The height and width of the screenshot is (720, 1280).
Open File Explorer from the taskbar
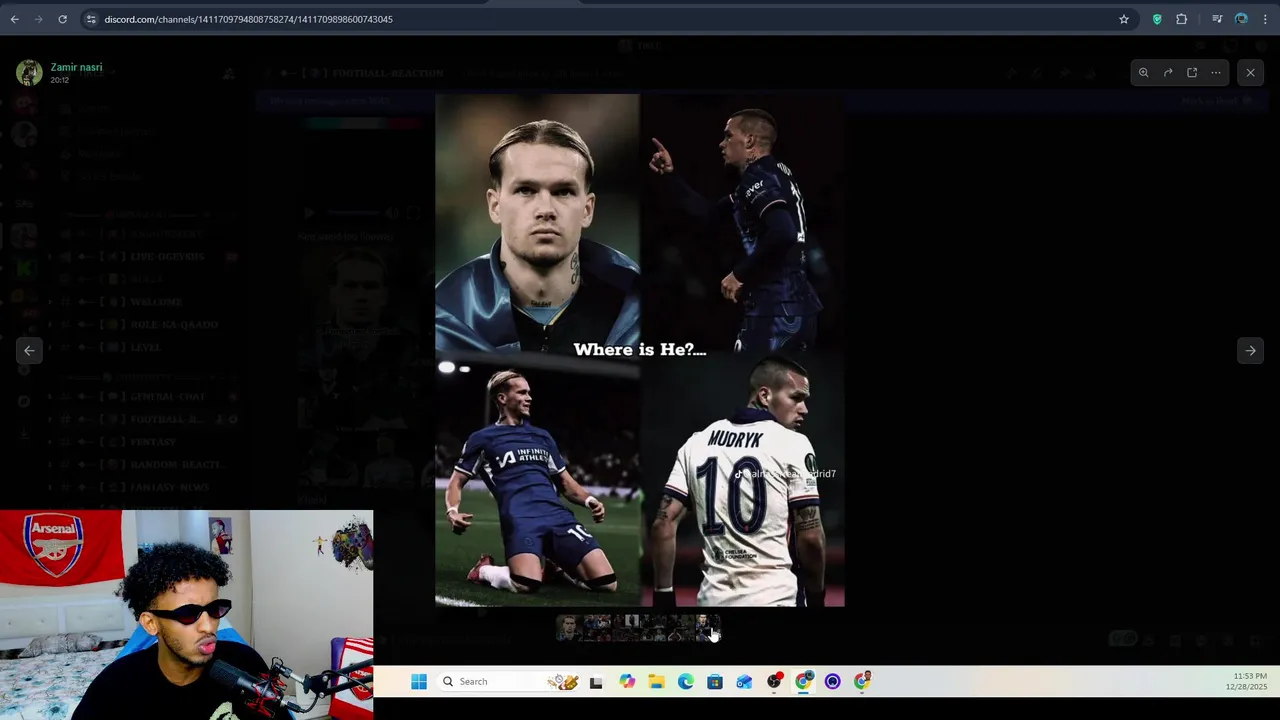pos(656,681)
